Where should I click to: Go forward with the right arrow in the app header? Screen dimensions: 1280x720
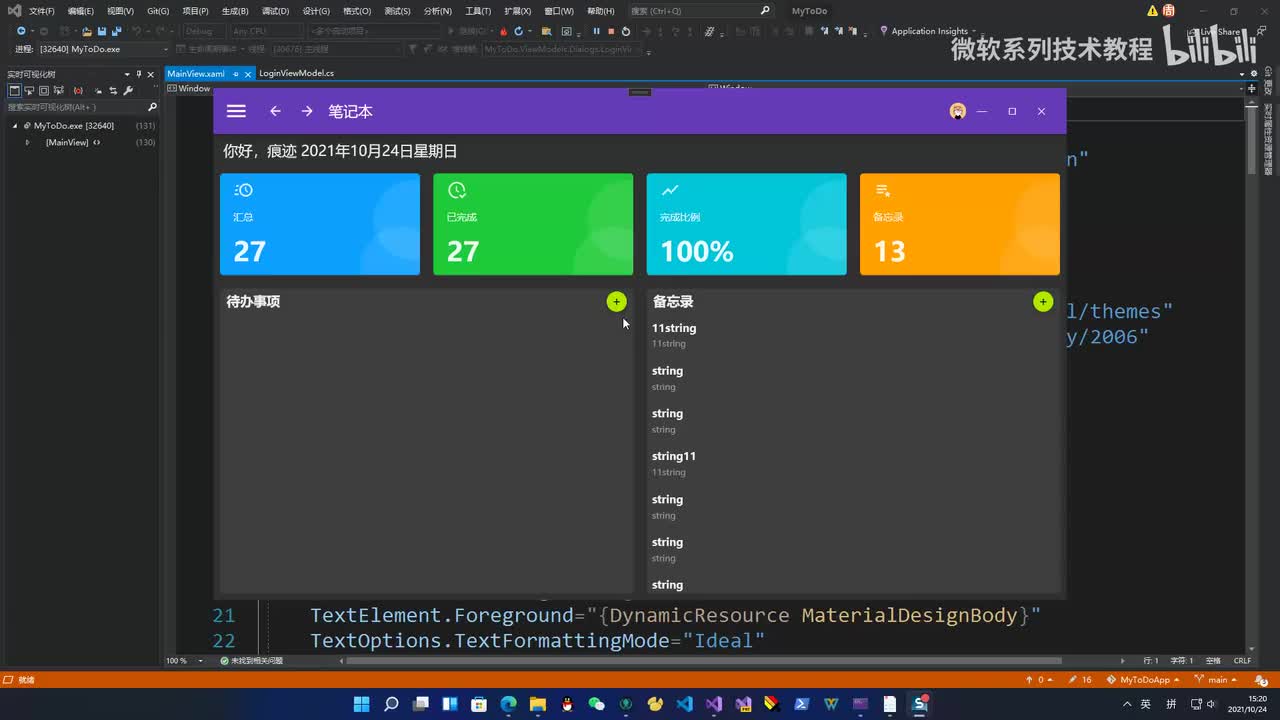pyautogui.click(x=307, y=111)
